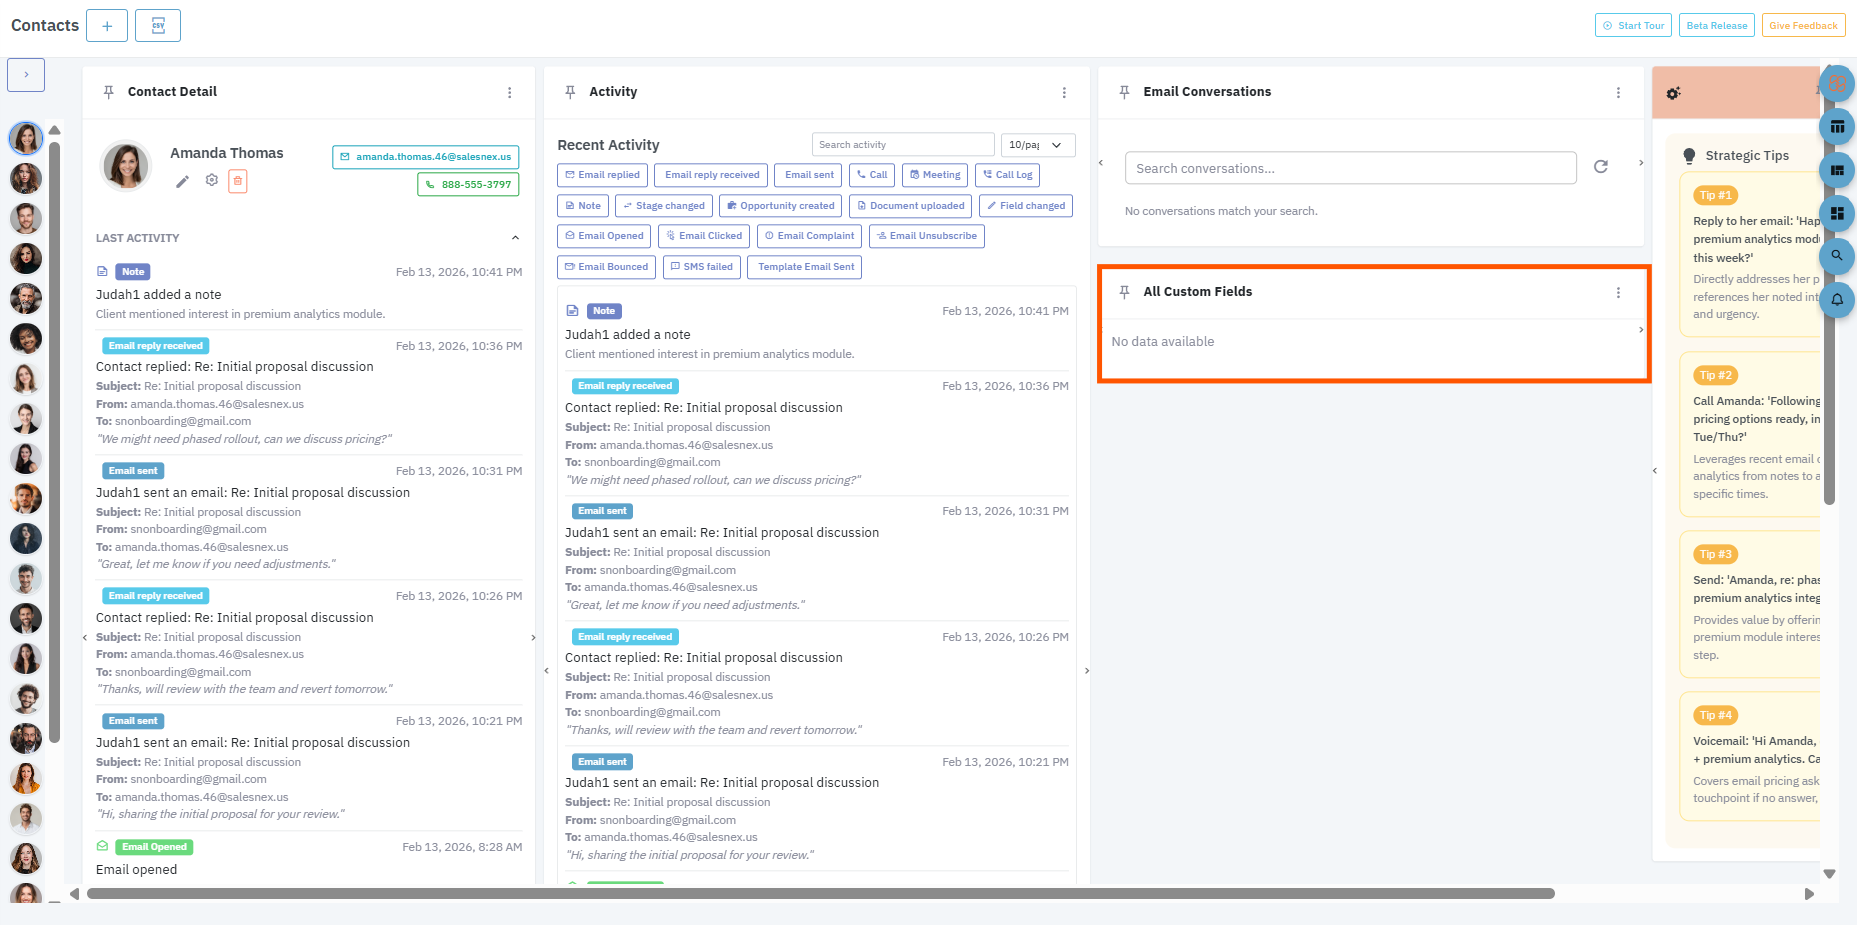Expand the contact list sidebar arrow
Image resolution: width=1857 pixels, height=925 pixels.
point(26,75)
